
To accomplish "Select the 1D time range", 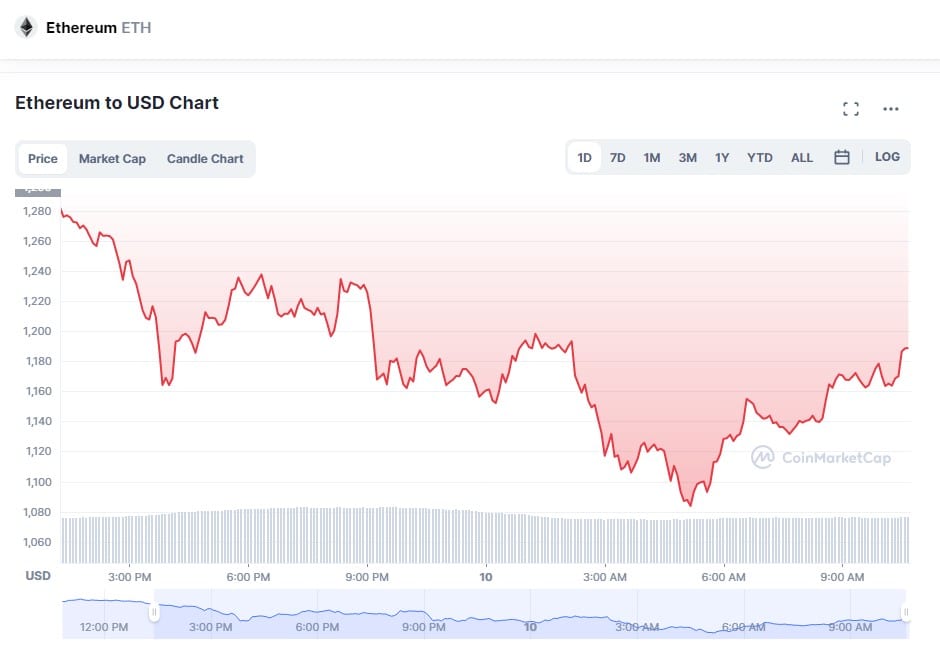I will point(584,157).
